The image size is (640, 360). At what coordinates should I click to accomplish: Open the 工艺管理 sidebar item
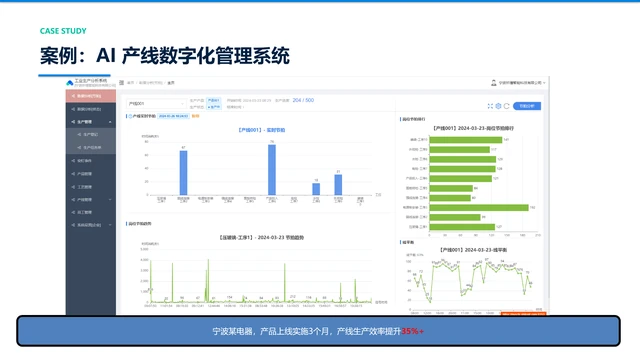click(x=91, y=187)
